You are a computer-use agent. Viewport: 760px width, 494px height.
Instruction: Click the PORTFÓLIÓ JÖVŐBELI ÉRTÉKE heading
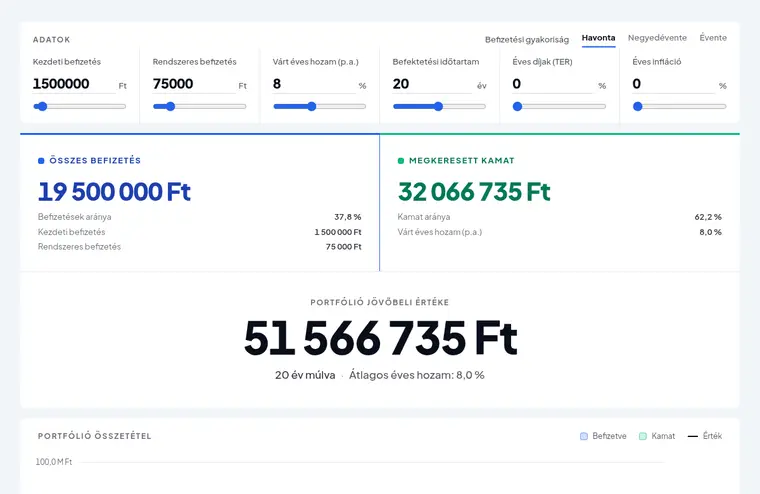click(x=380, y=303)
